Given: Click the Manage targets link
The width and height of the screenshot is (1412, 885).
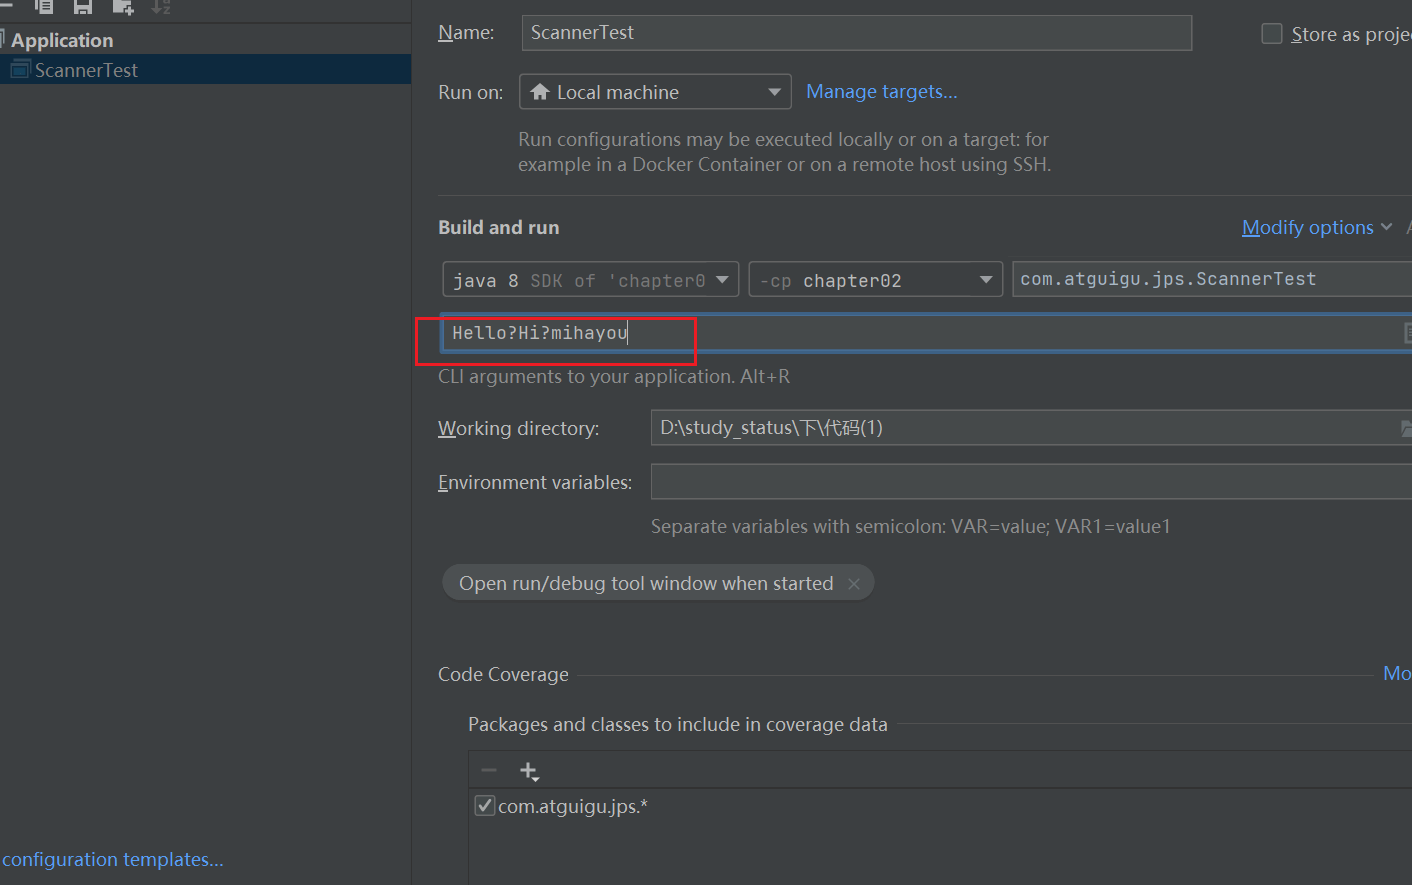Looking at the screenshot, I should pos(881,92).
